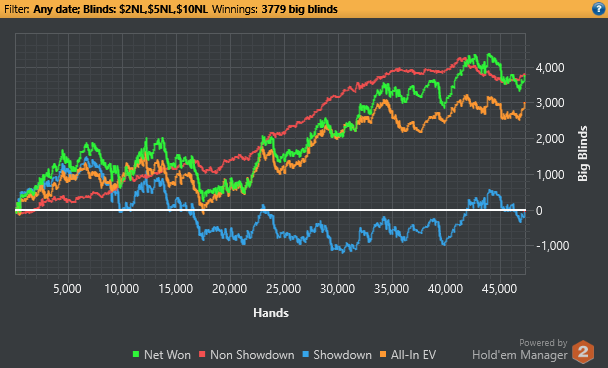Toggle the green Net Won legend swatch

coord(136,354)
